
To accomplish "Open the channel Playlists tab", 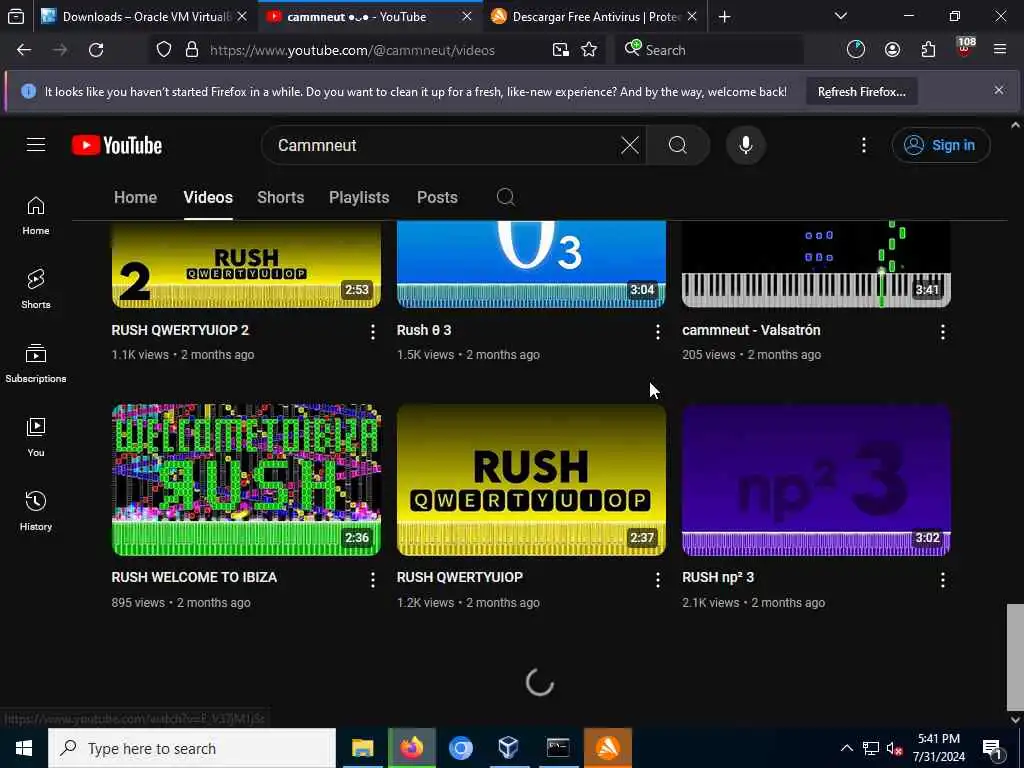I will pos(359,197).
